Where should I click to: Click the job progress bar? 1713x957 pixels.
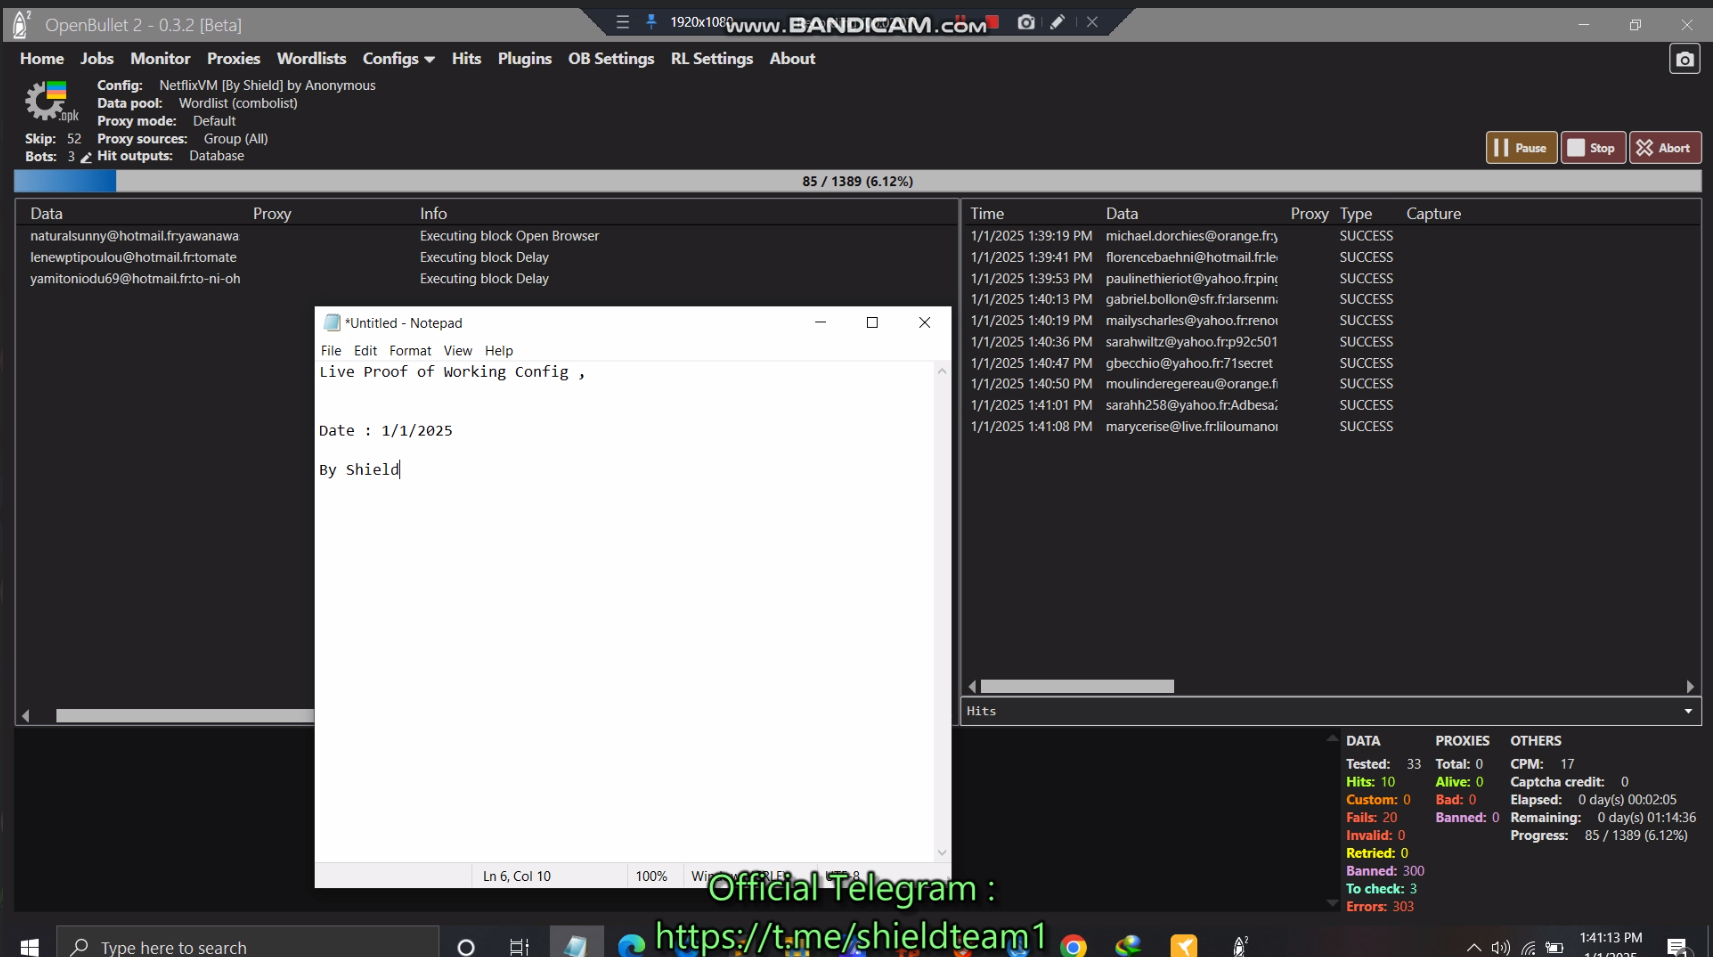pos(858,181)
